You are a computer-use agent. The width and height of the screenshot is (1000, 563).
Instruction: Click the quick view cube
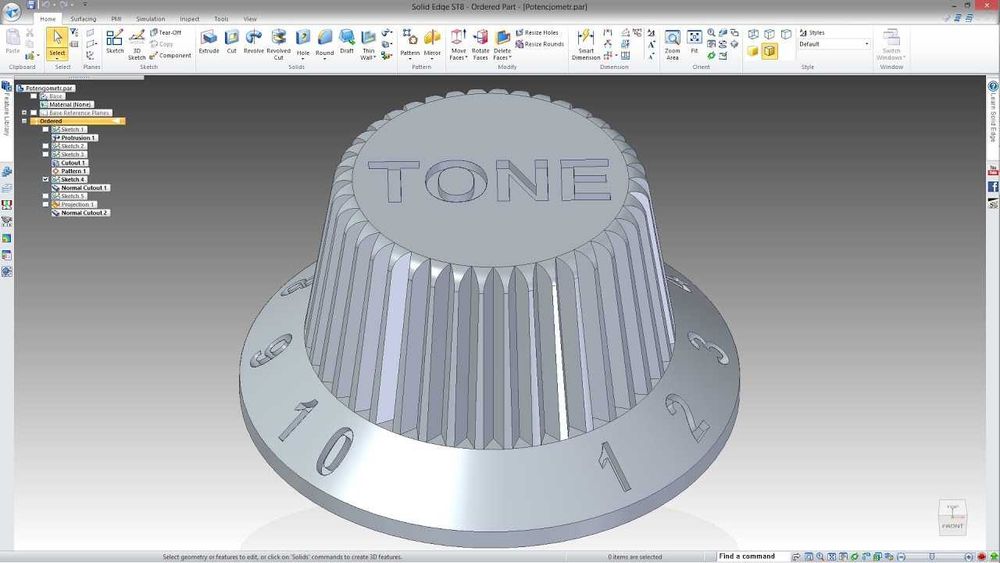[x=952, y=517]
